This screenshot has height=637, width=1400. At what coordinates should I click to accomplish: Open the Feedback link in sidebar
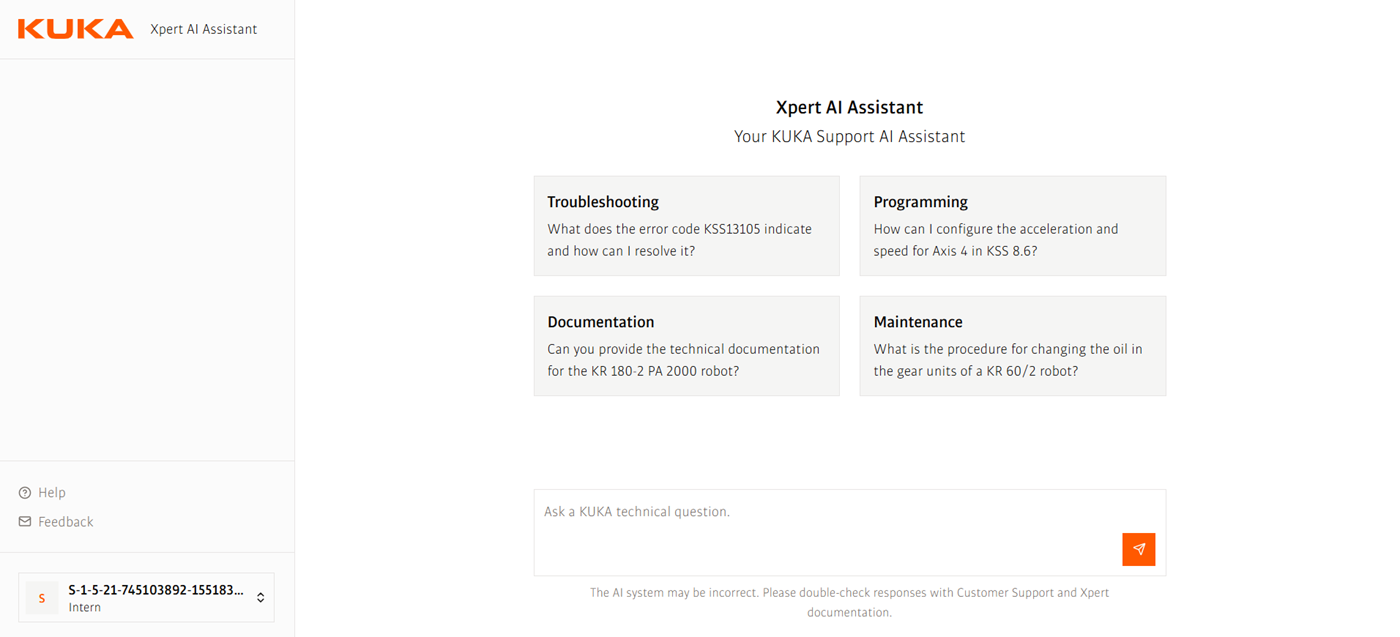point(56,522)
